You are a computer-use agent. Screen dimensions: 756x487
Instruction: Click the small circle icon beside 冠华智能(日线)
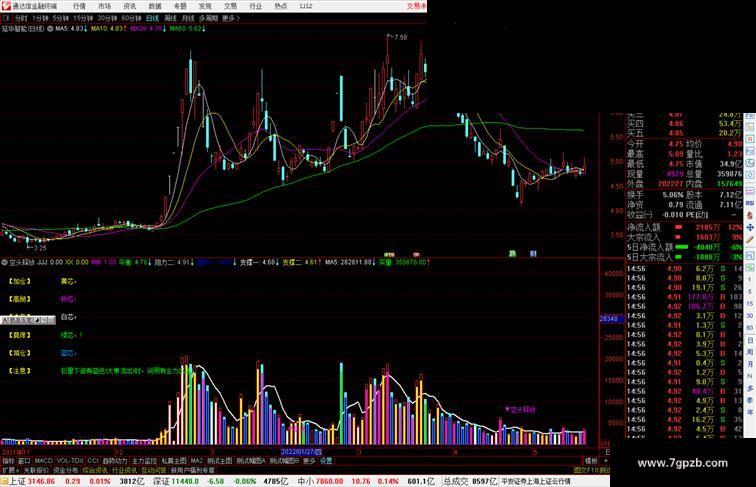[50, 29]
